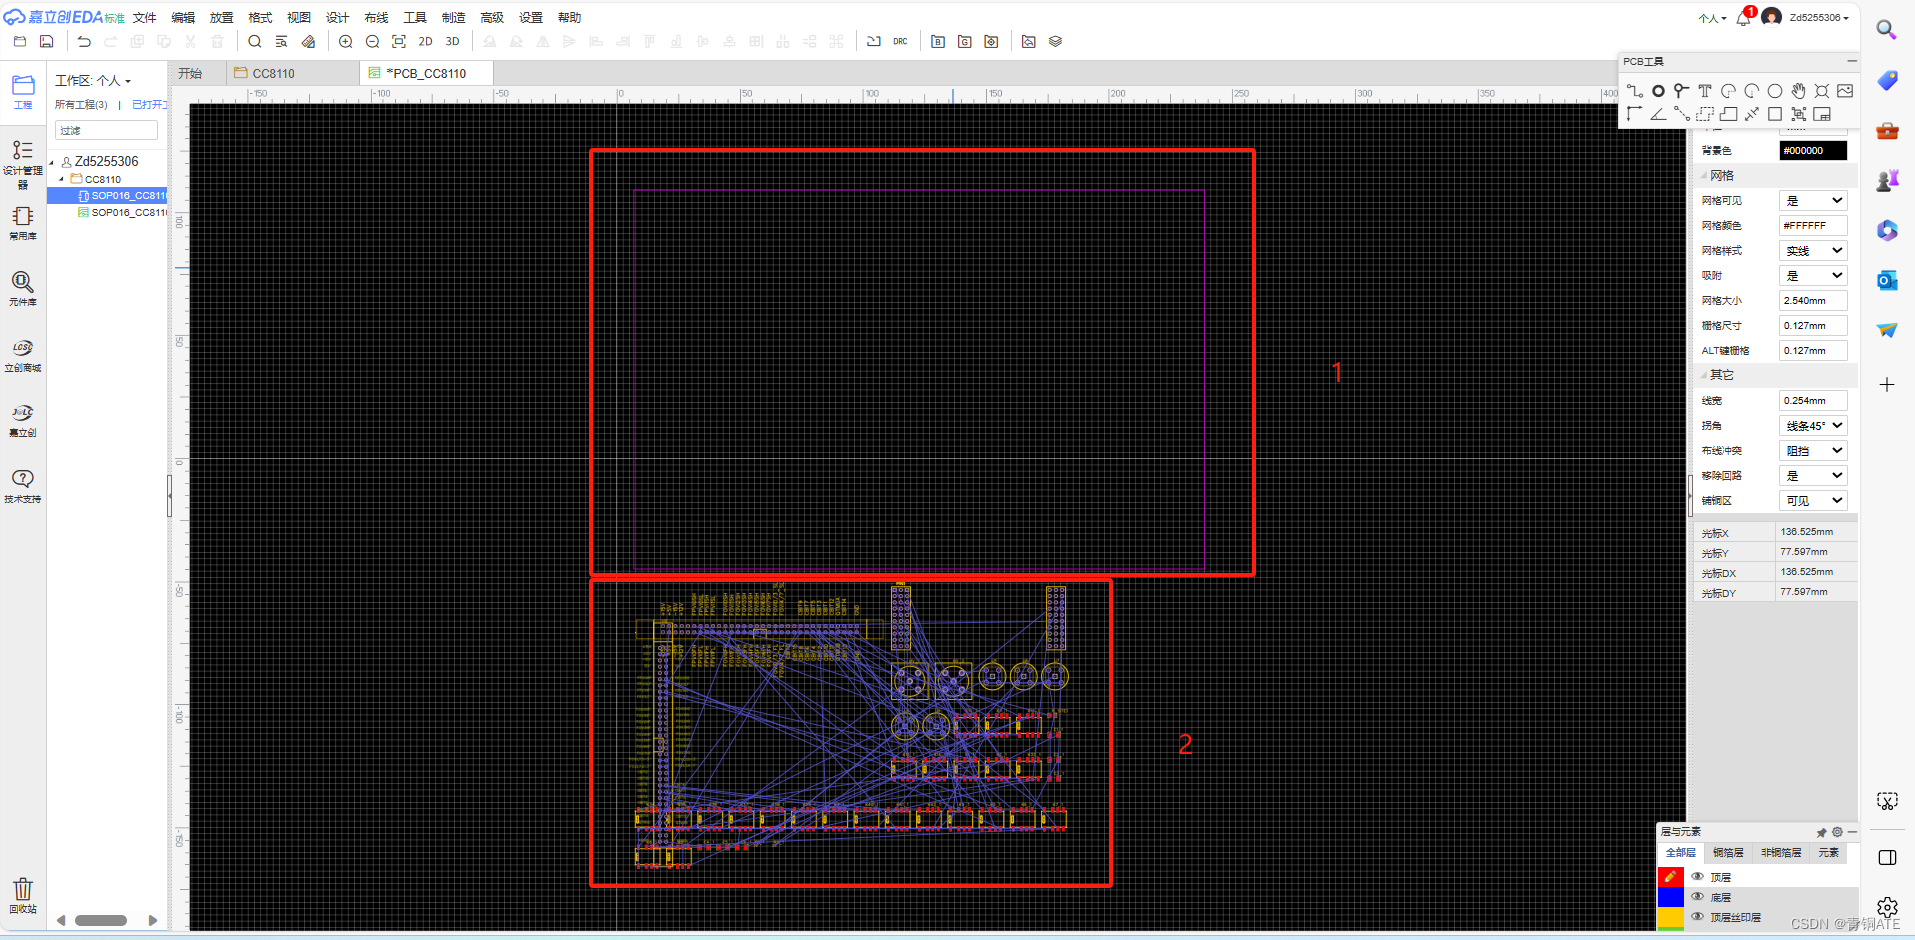Click the Zoom Out magnifier icon
The height and width of the screenshot is (940, 1915).
pos(373,41)
